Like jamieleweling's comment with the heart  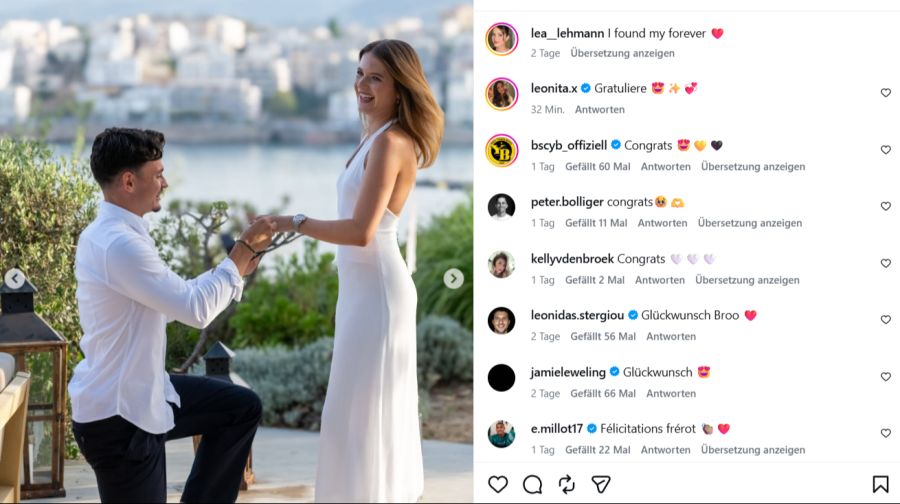[x=886, y=377]
